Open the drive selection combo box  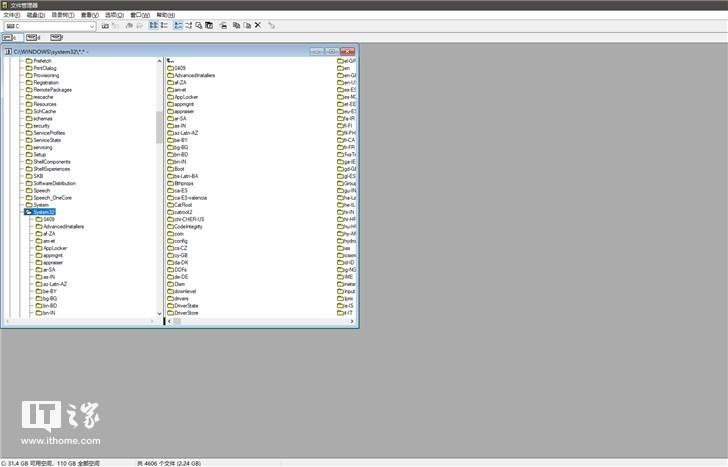pos(93,26)
